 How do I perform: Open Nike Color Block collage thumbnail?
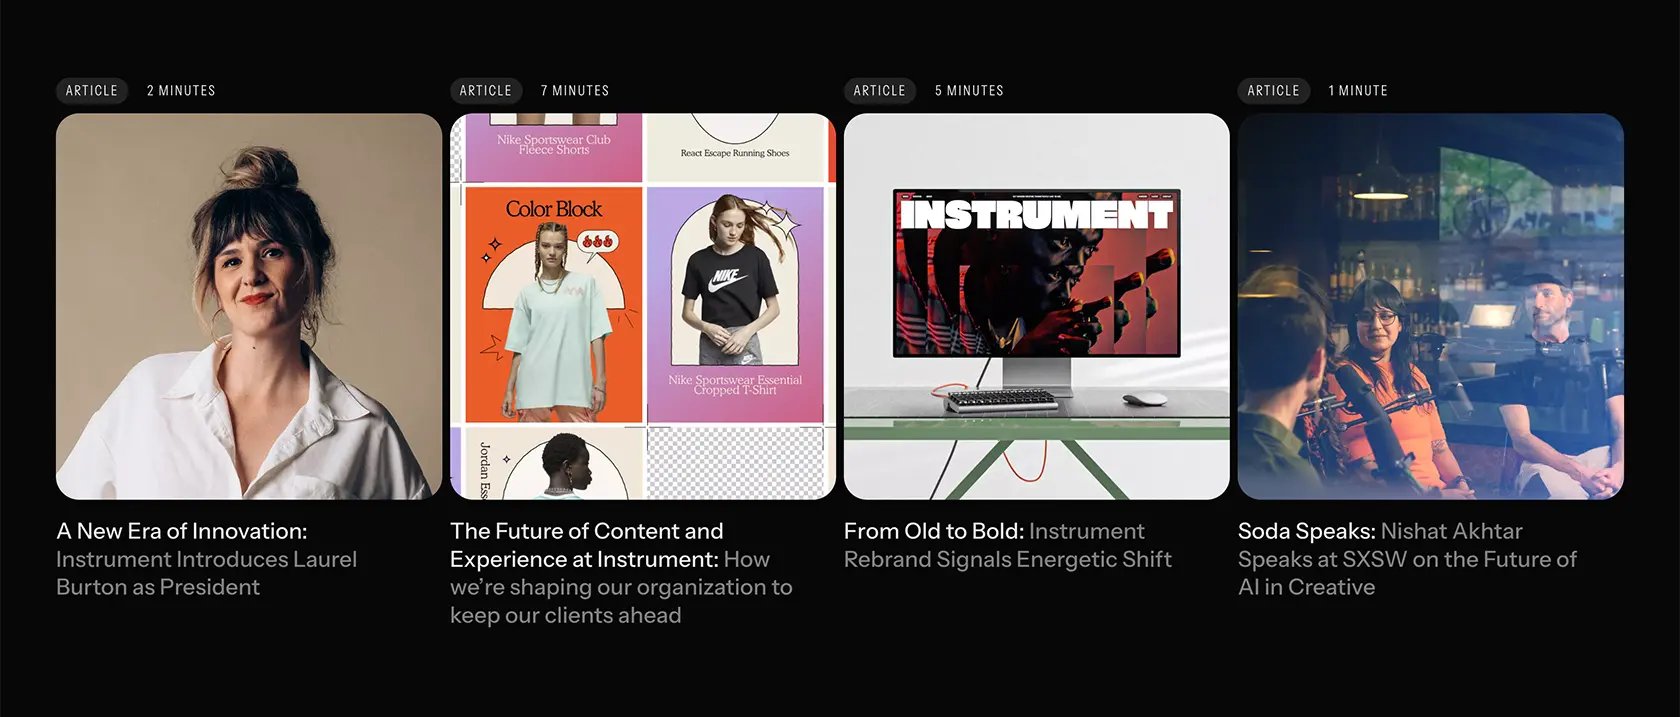tap(643, 306)
